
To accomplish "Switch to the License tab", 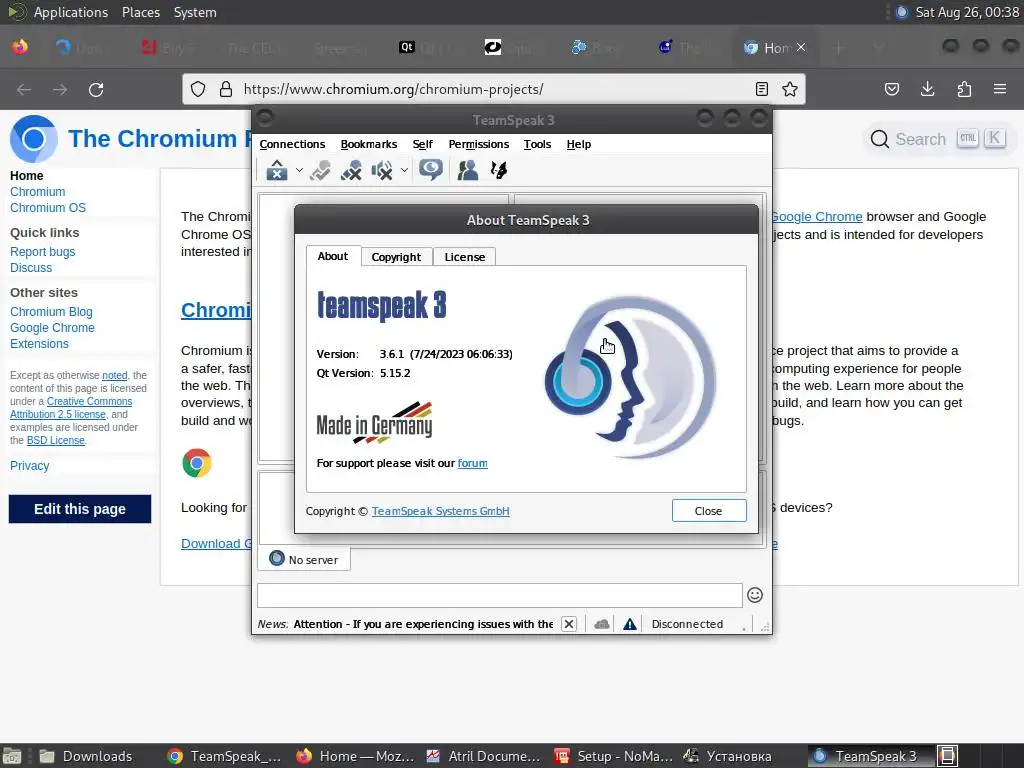I will [x=464, y=257].
